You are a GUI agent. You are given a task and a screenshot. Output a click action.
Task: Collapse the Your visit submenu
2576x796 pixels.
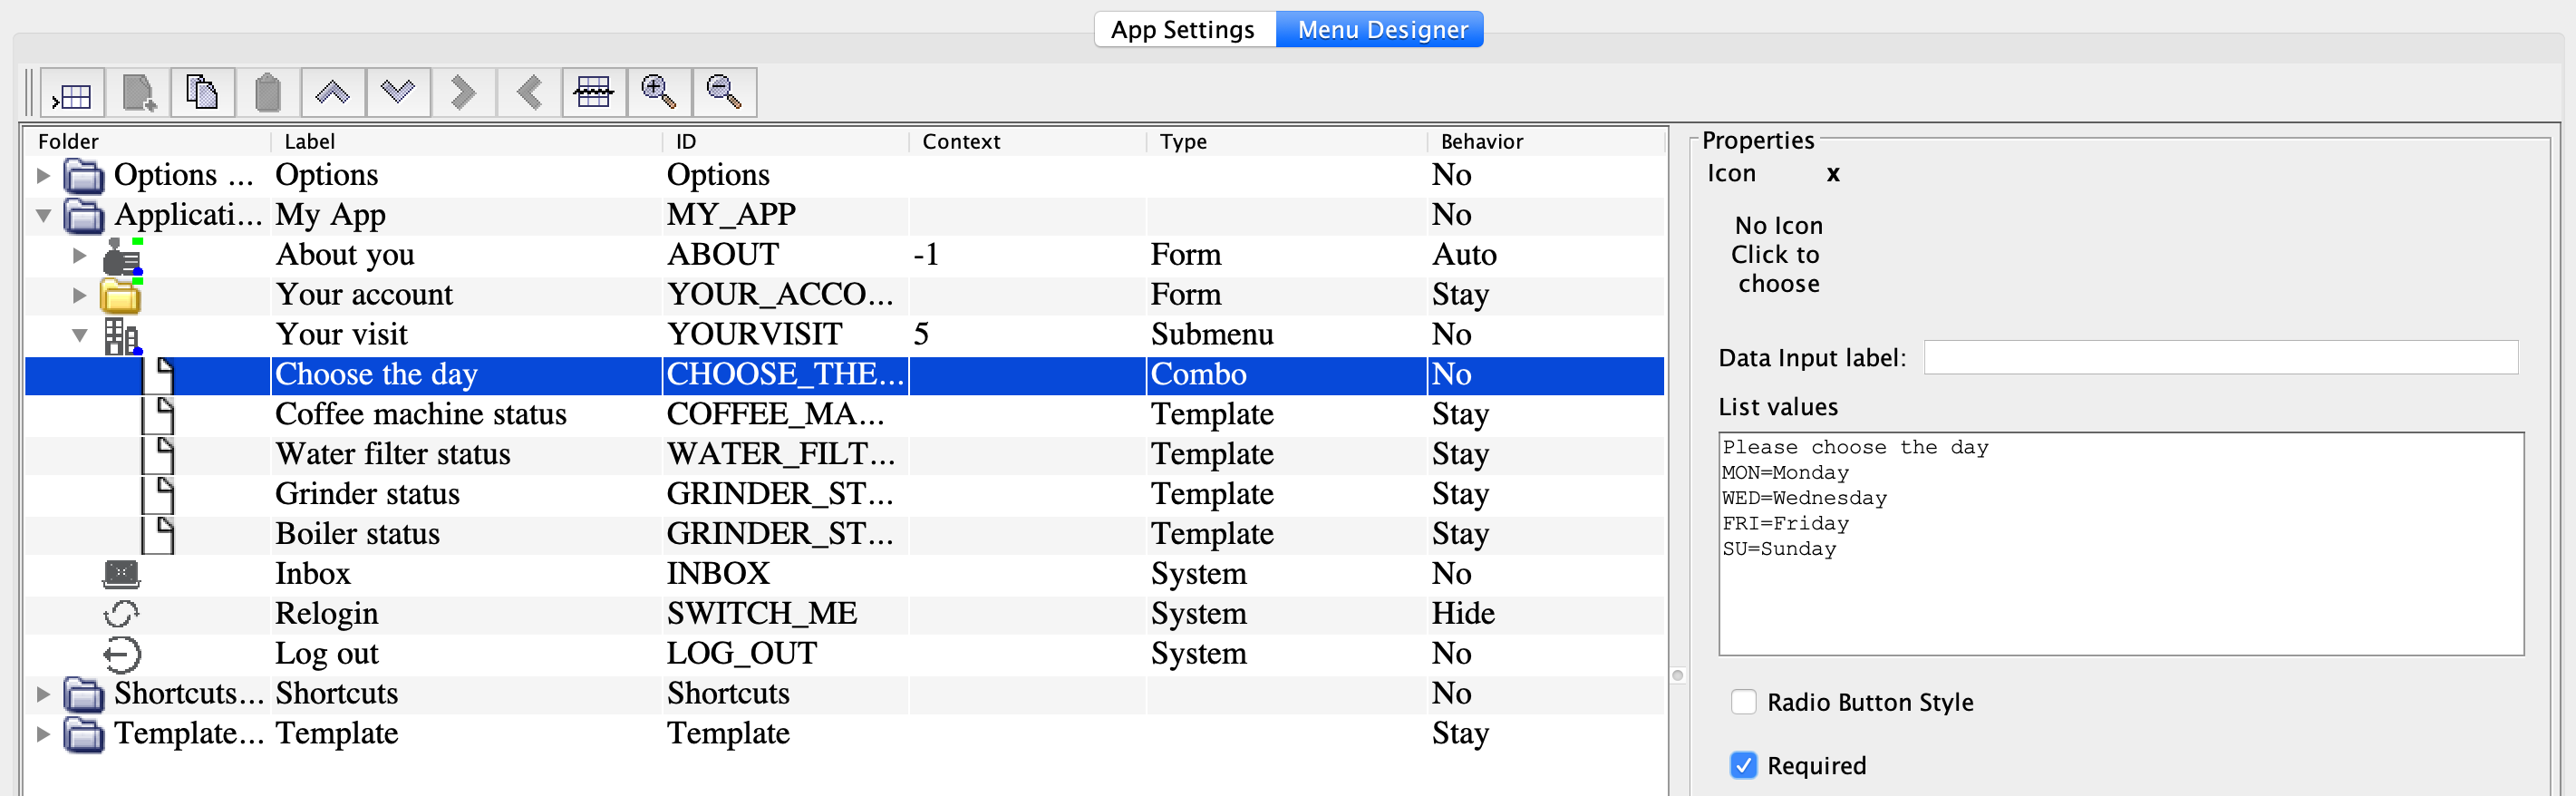pyautogui.click(x=80, y=335)
